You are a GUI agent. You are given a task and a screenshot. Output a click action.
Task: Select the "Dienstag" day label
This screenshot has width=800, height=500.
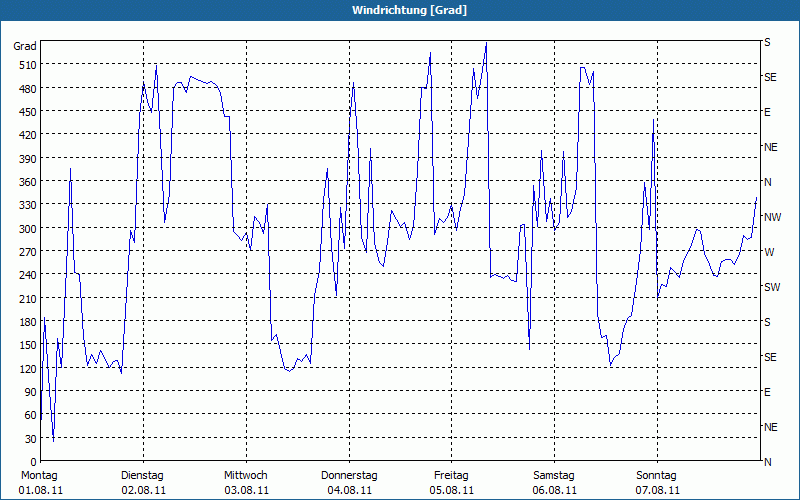pos(142,476)
